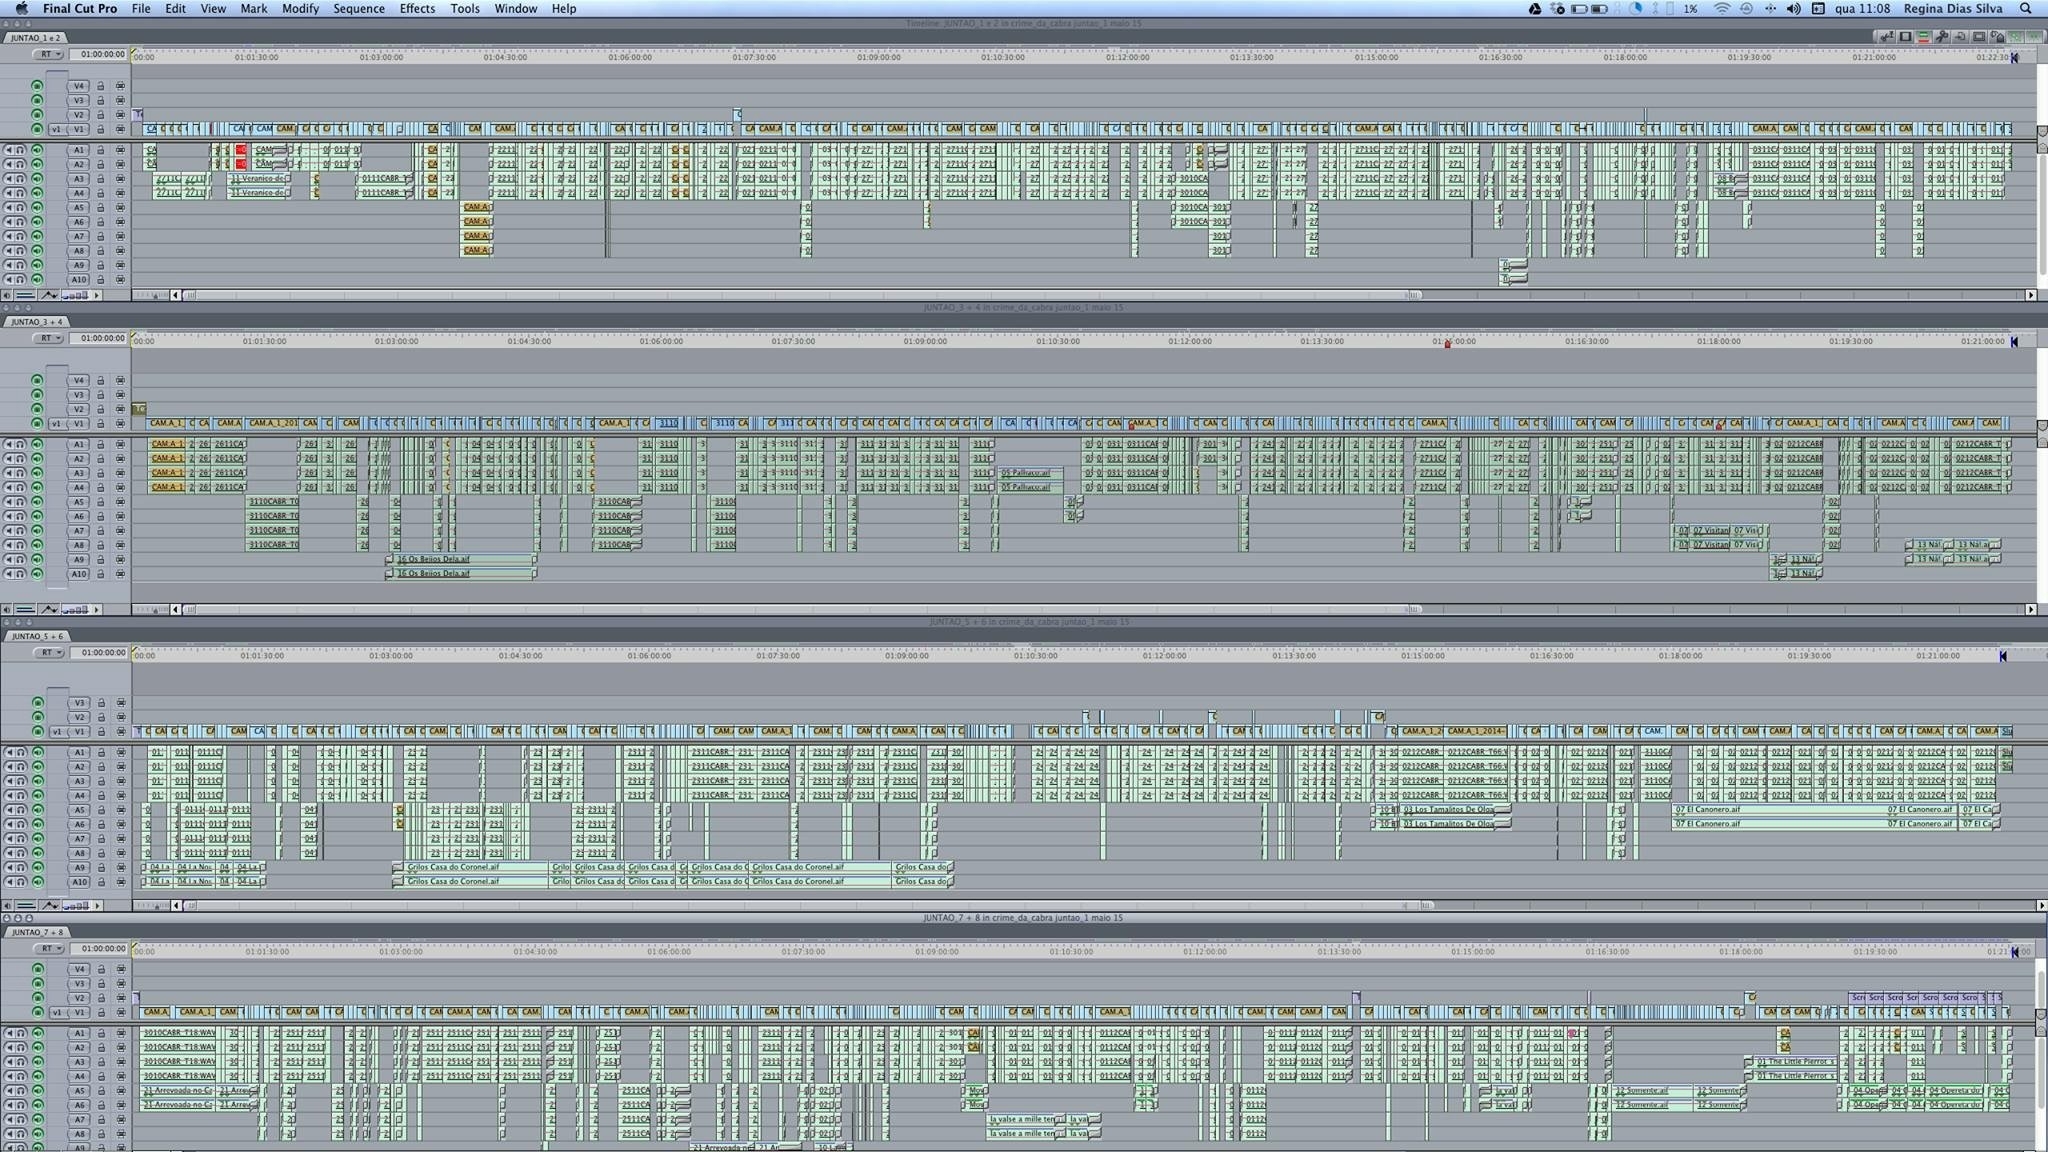The width and height of the screenshot is (2048, 1152).
Task: Click red marker on JUNTAO_3 + 4 ruler
Action: click(1447, 343)
